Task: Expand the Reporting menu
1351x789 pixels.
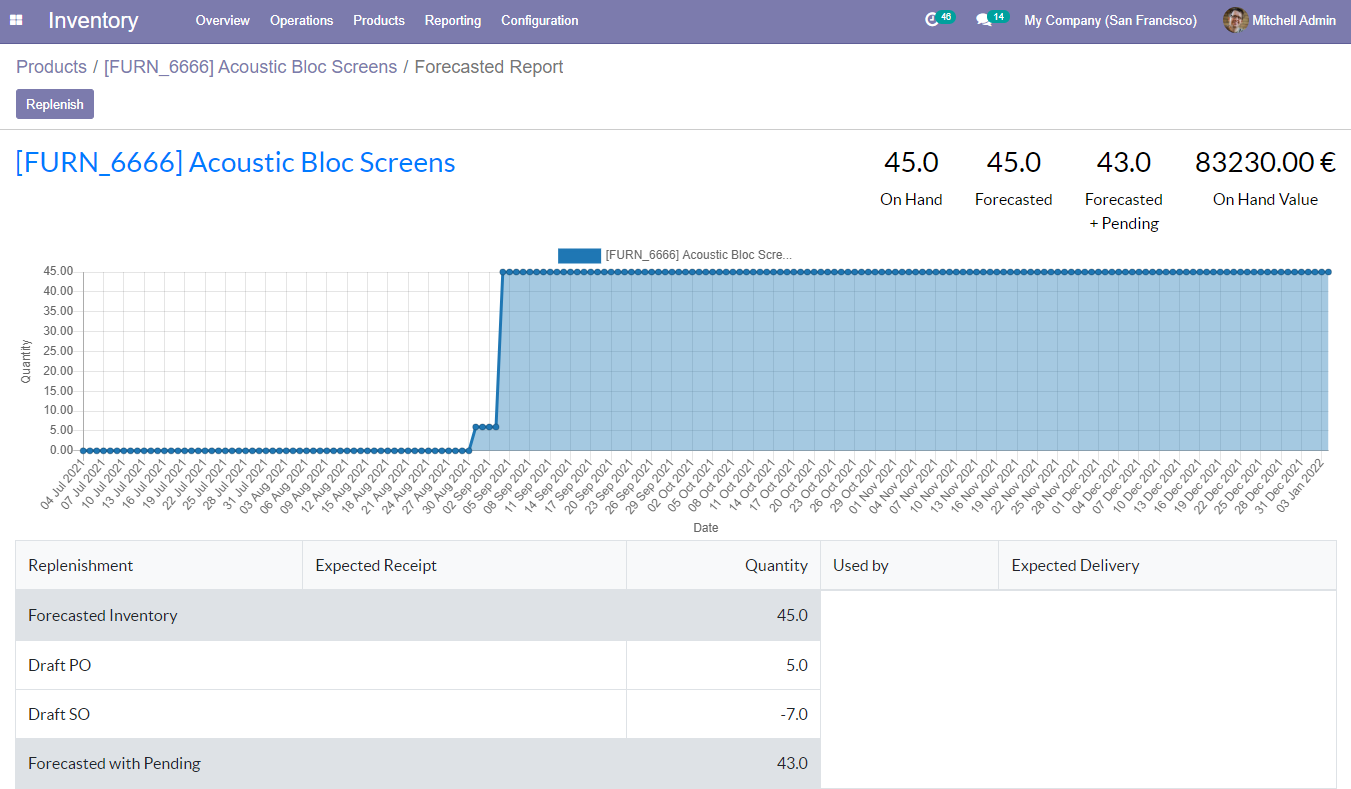Action: click(x=452, y=20)
